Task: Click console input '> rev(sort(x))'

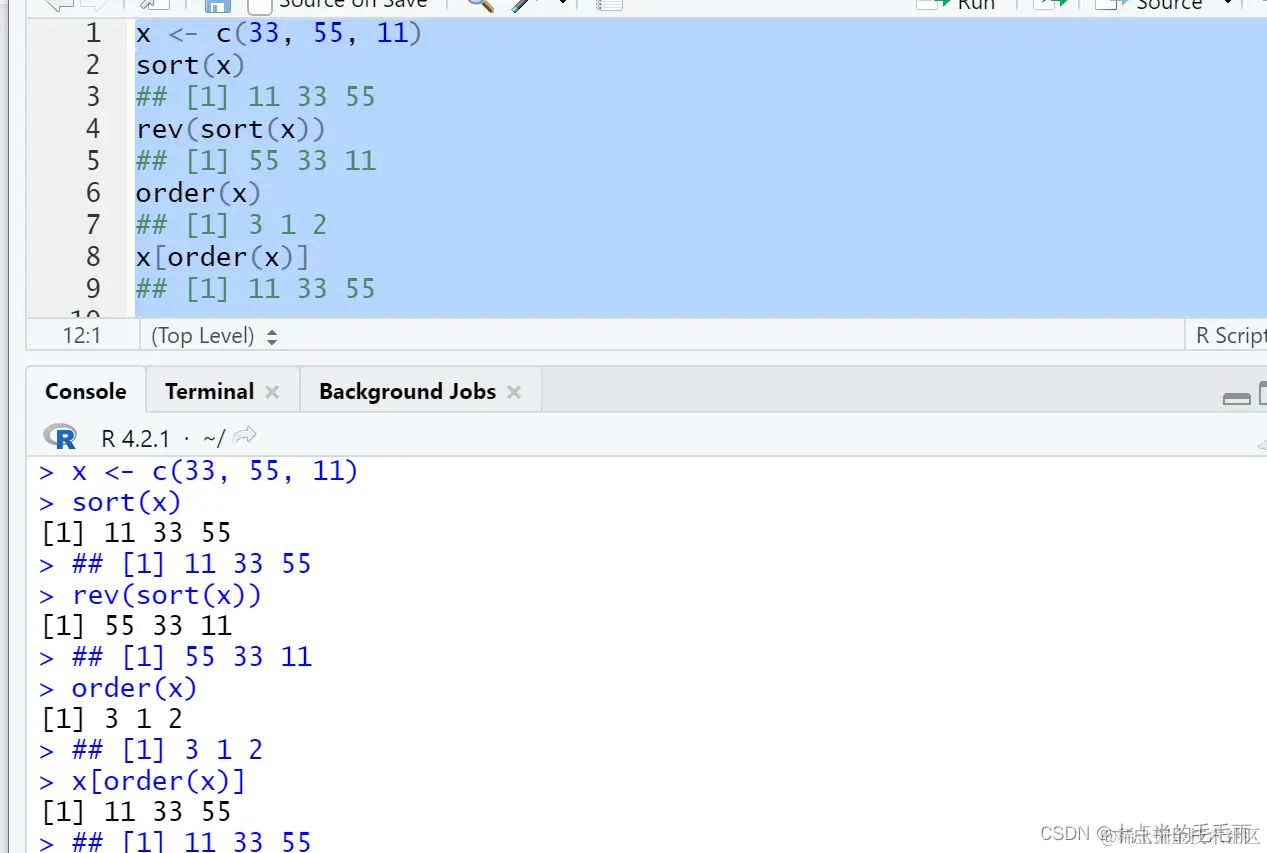Action: click(150, 595)
